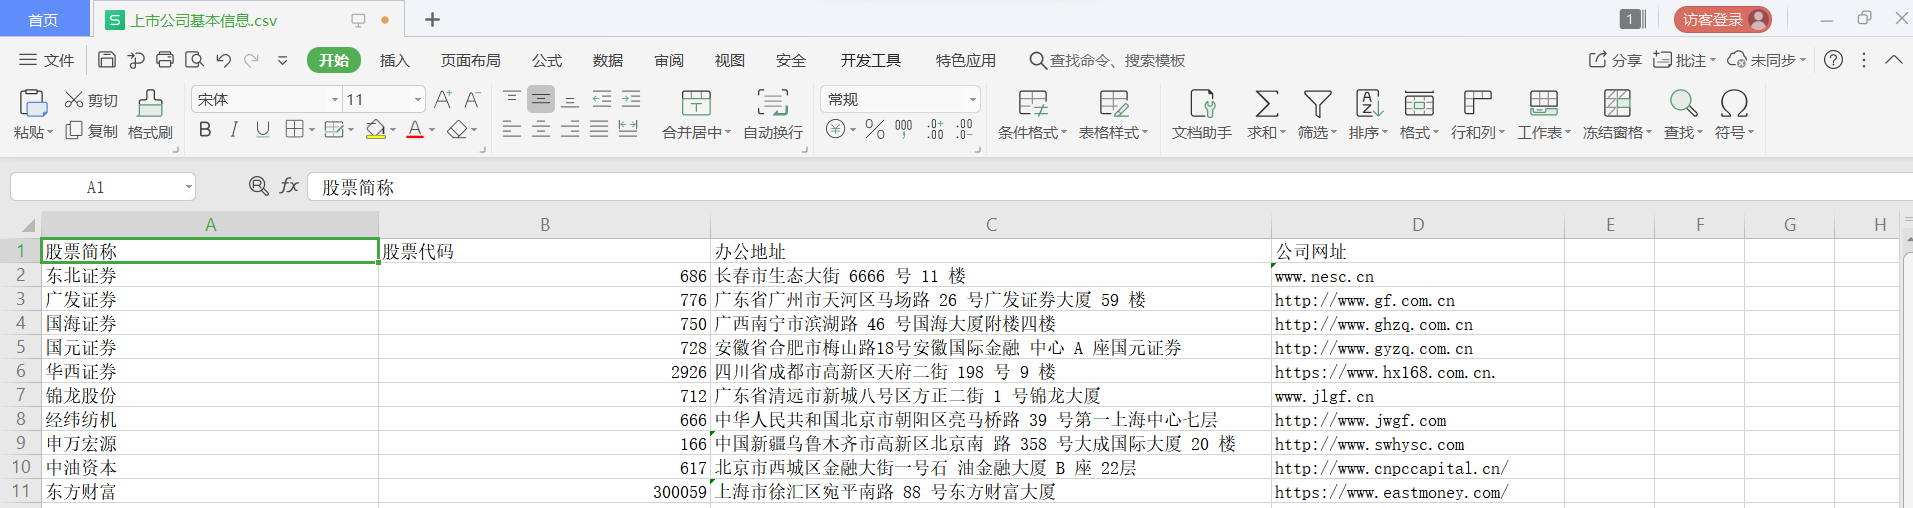
Task: Open the 文件 menu
Action: pos(47,60)
